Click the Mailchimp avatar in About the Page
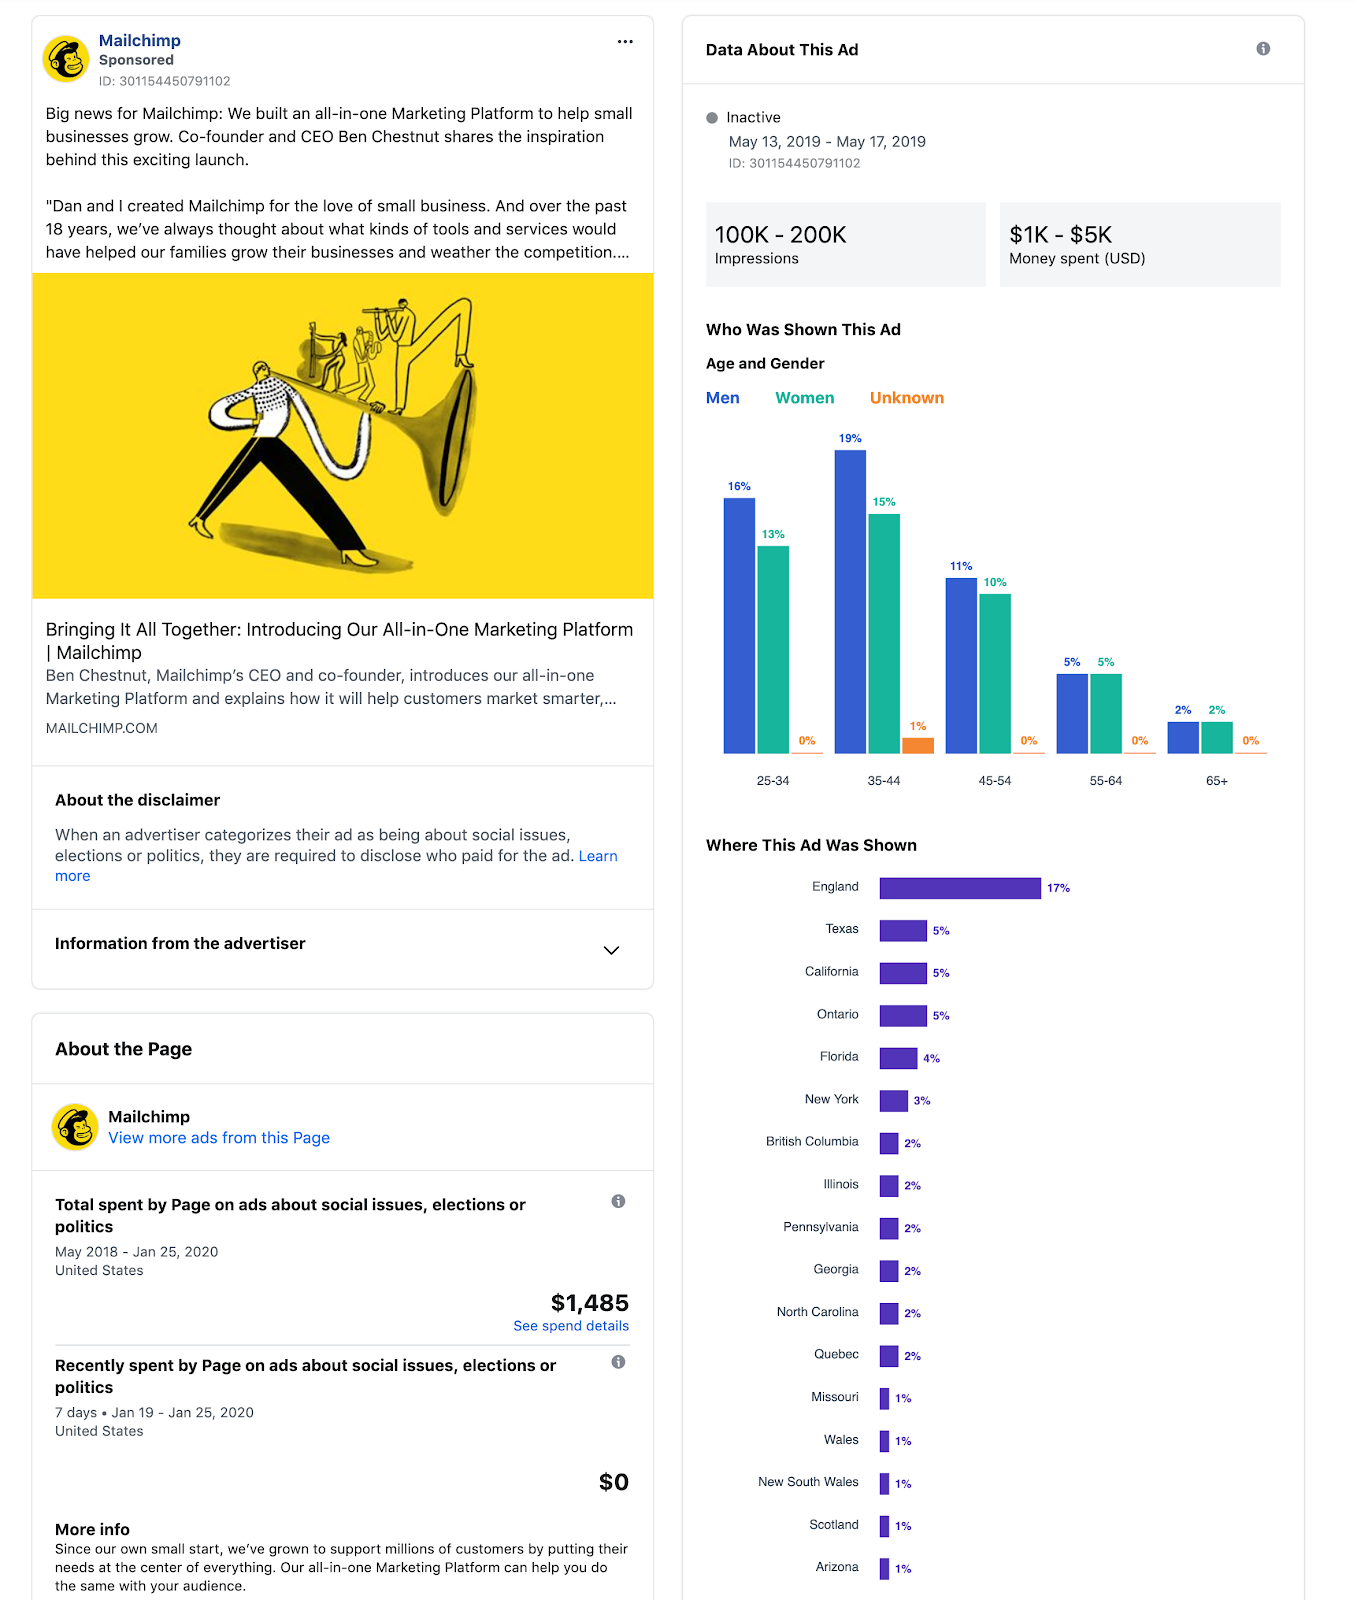 [74, 1126]
